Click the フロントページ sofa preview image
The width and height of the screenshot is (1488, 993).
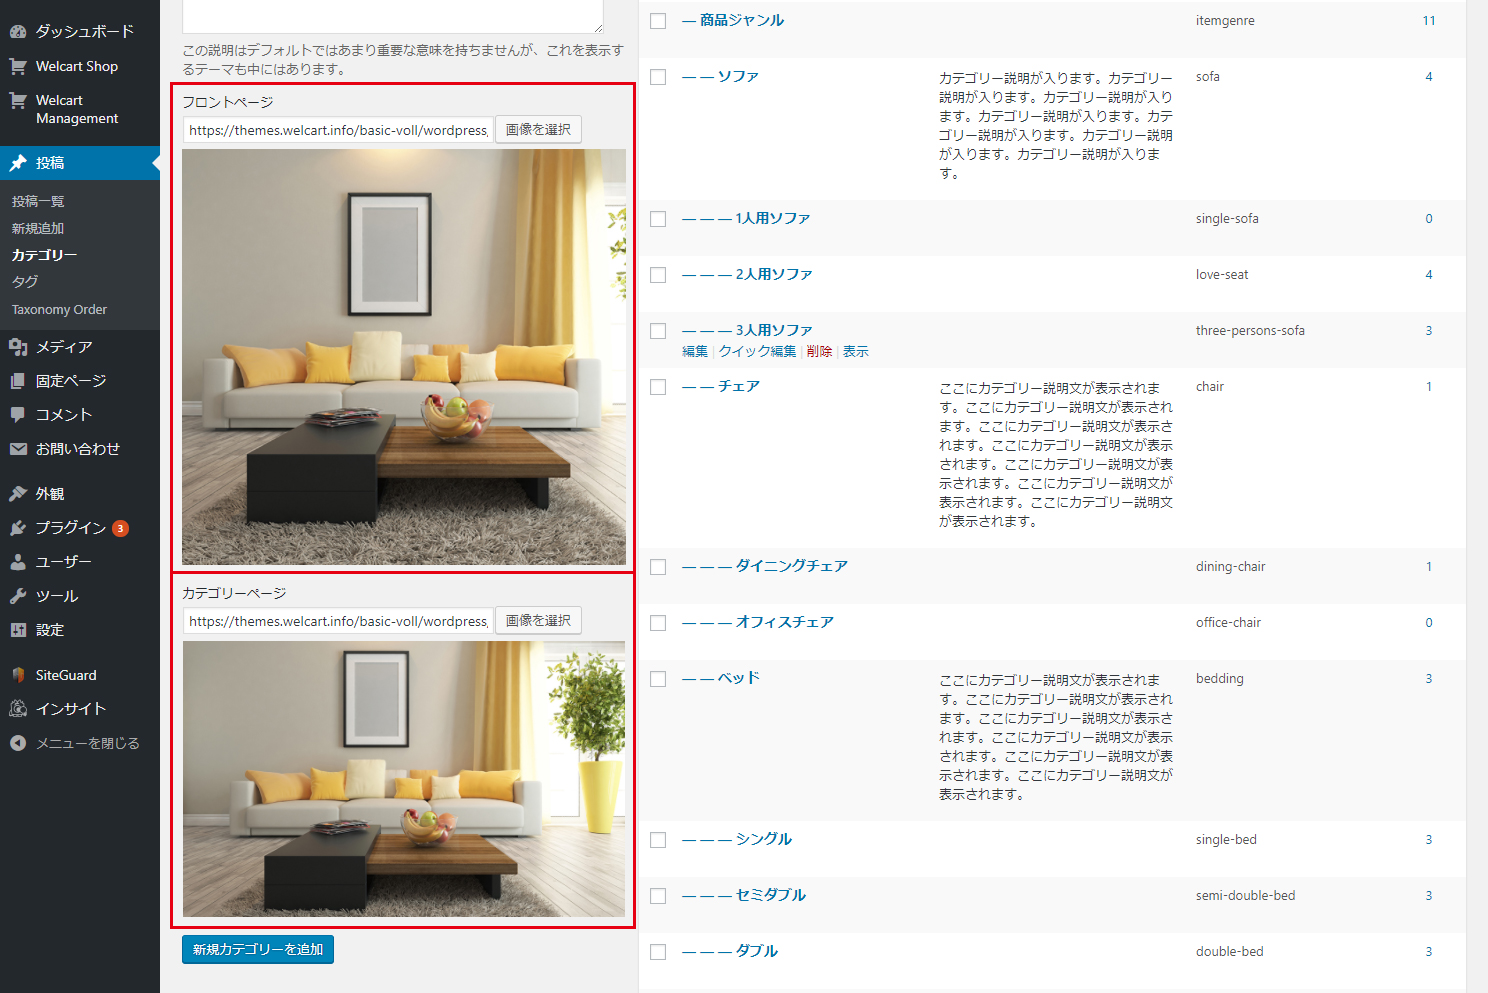[404, 357]
